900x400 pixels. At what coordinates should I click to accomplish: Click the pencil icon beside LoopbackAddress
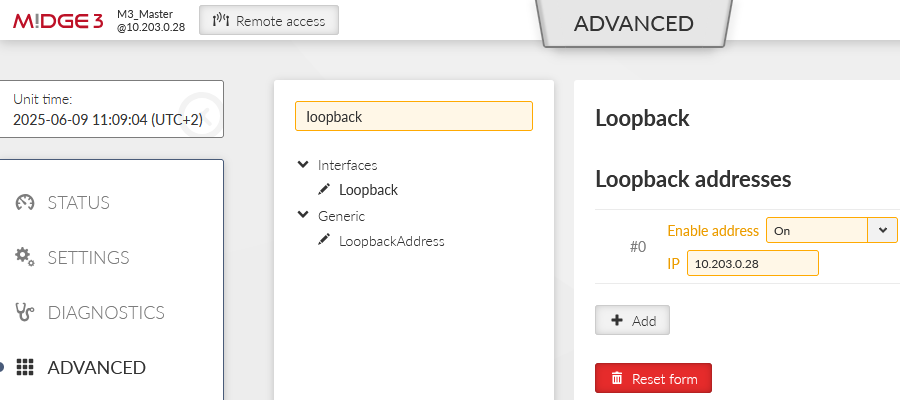(324, 239)
